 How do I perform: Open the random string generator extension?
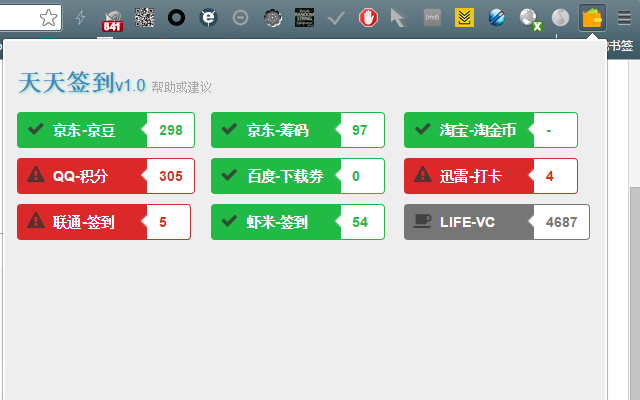pos(304,18)
